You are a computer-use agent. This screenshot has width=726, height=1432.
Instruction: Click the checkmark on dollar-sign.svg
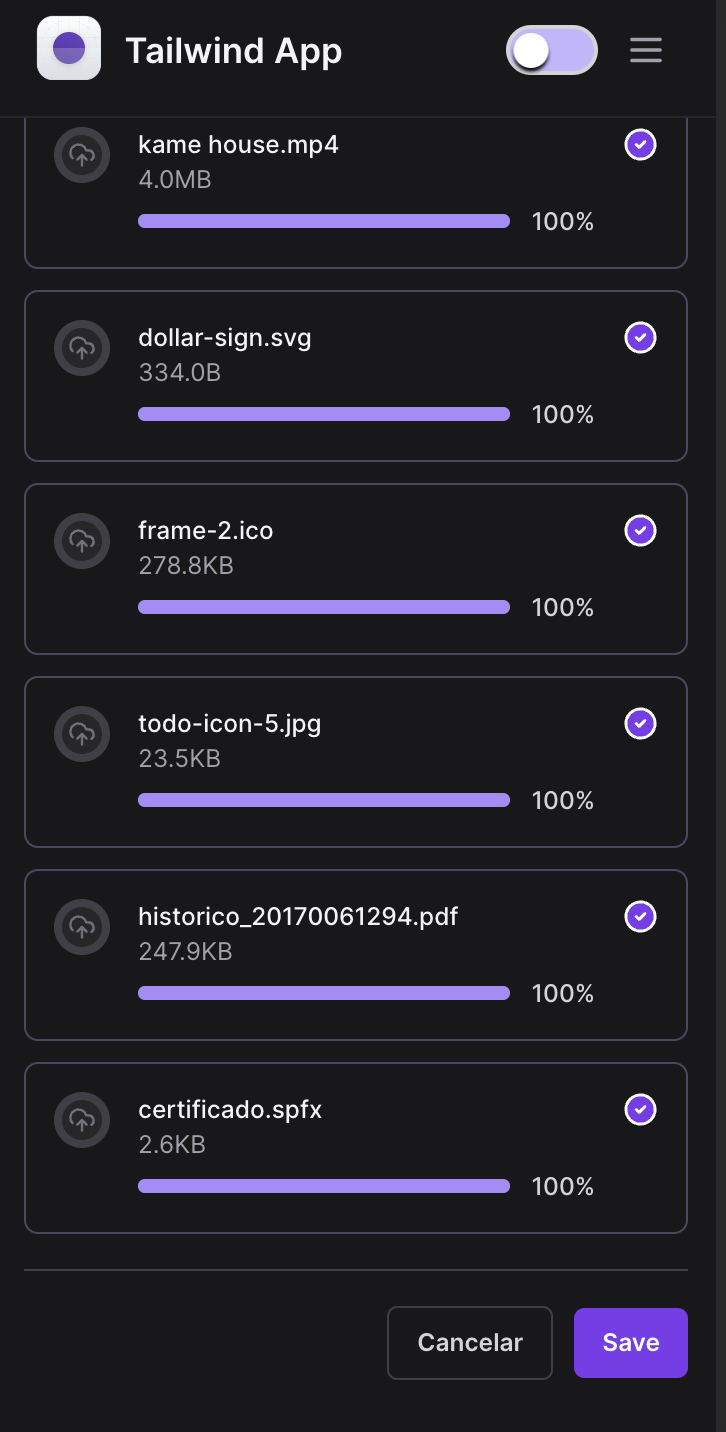[640, 338]
